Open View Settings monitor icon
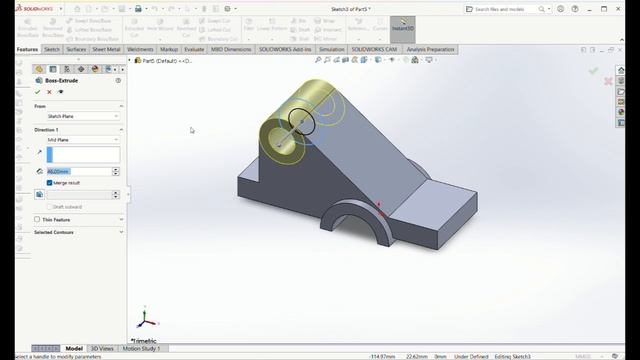The width and height of the screenshot is (640, 360). (x=429, y=60)
